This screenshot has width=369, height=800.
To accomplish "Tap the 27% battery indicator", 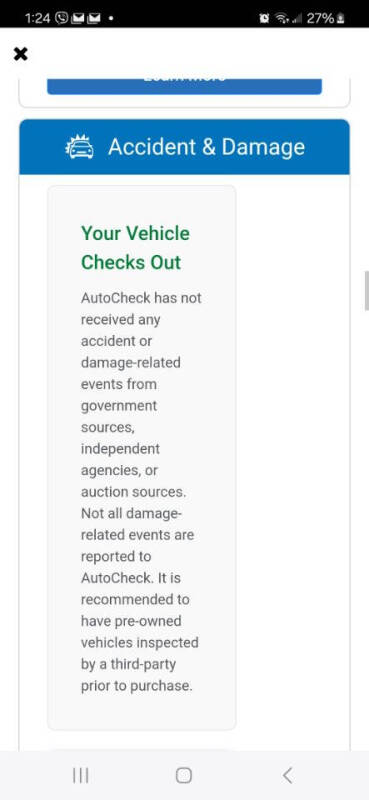I will 325,19.
